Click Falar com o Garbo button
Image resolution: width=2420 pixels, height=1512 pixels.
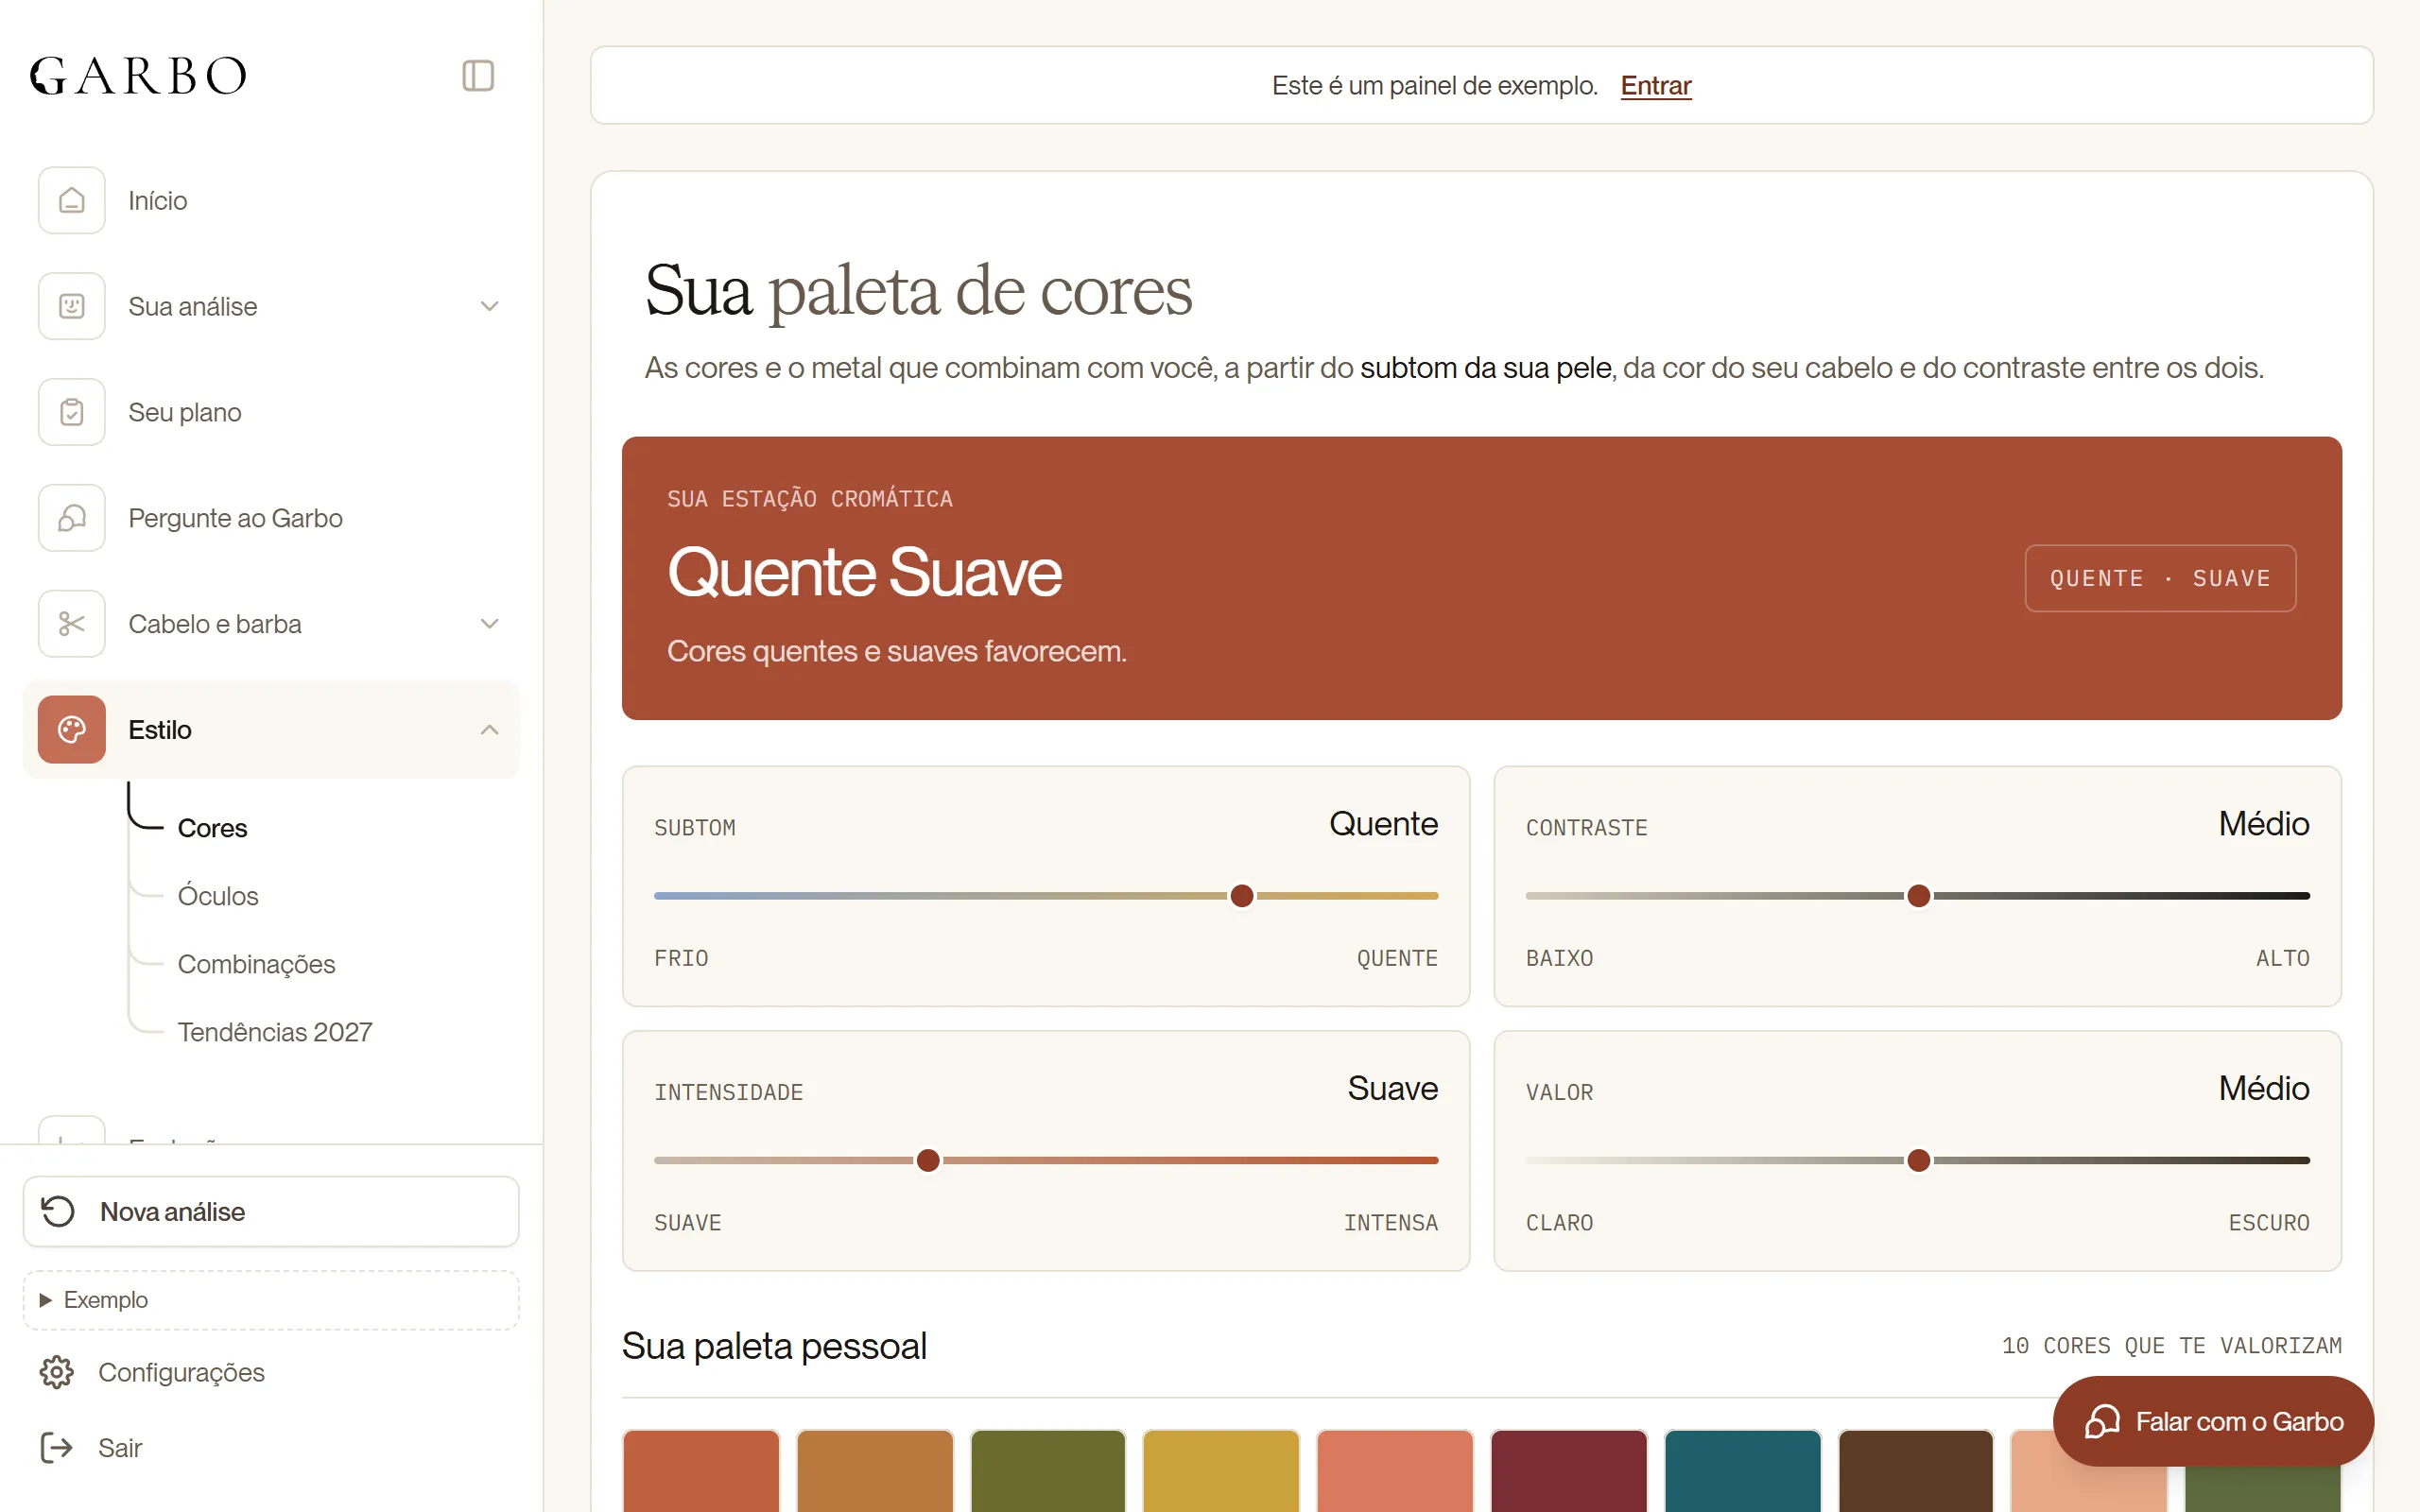pos(2213,1421)
